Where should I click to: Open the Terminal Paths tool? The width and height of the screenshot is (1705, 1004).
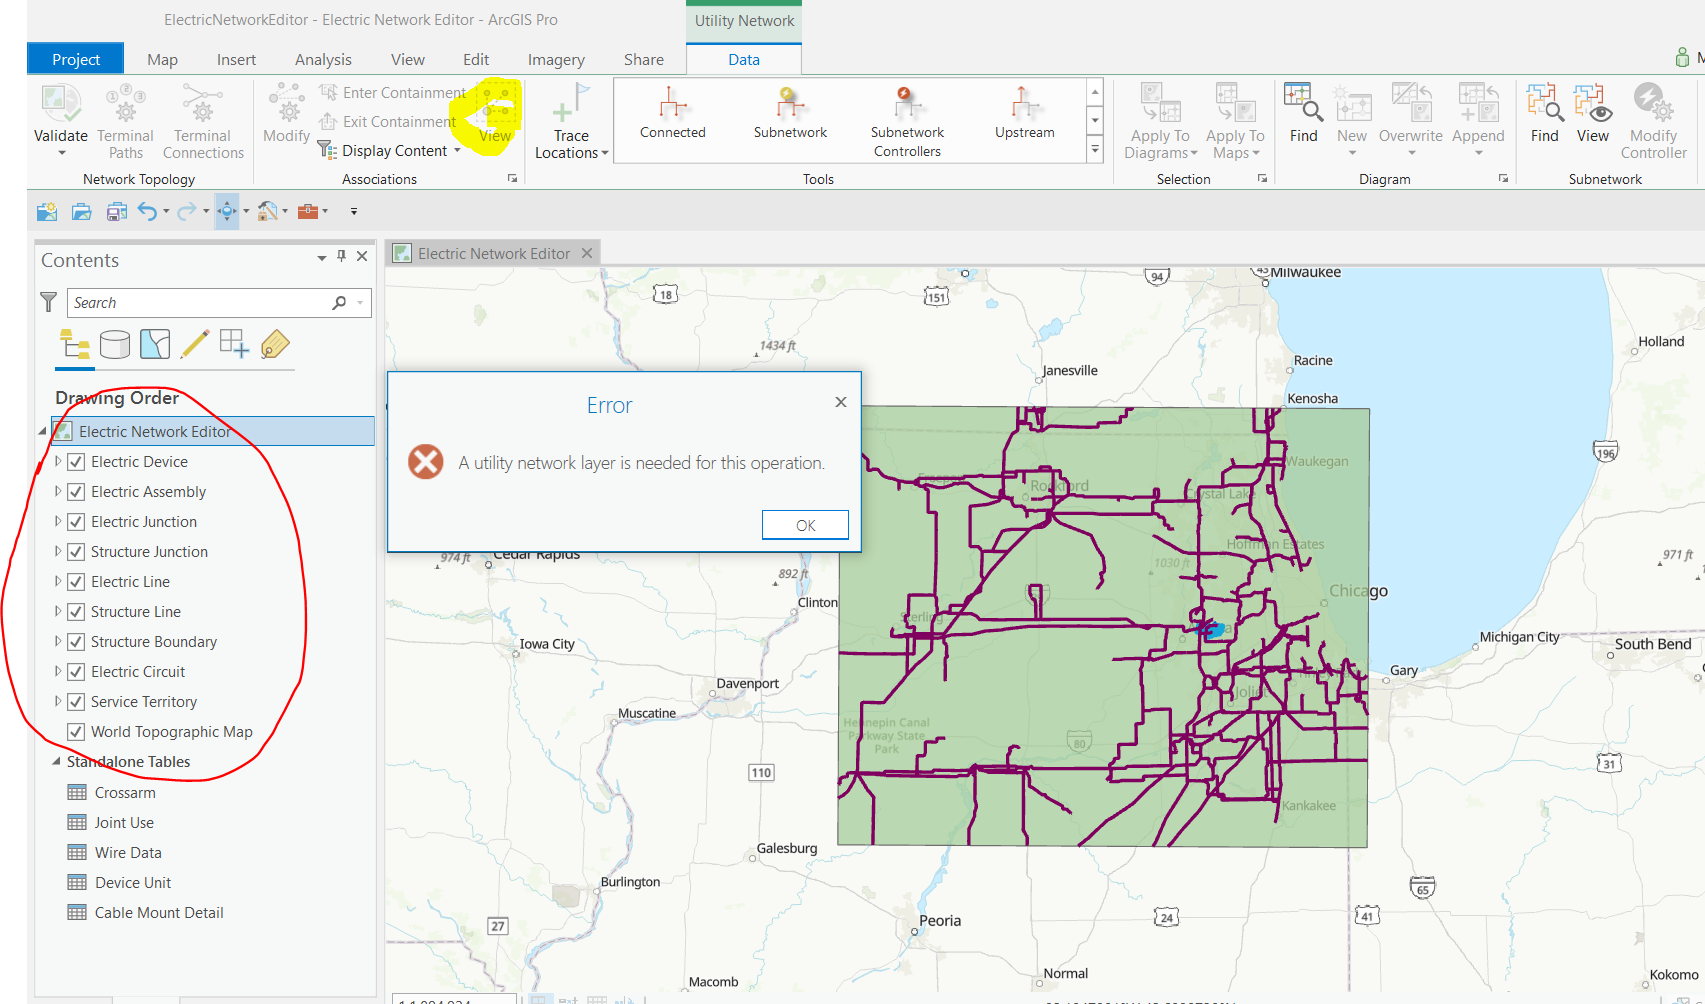[125, 122]
